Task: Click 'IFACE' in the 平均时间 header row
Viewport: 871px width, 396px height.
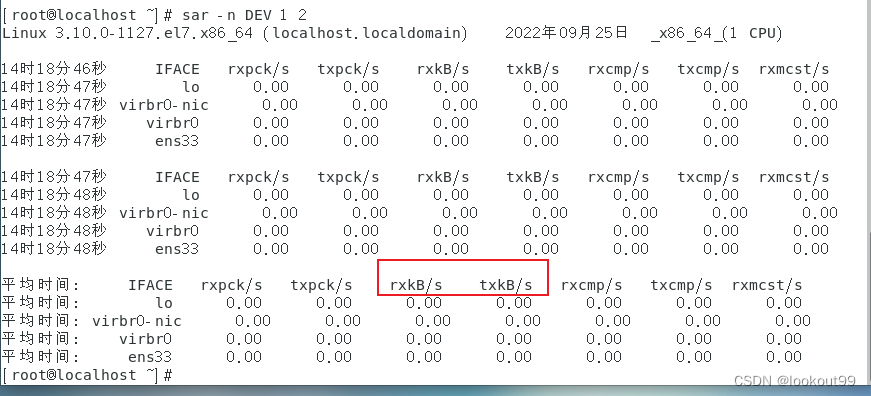Action: click(x=150, y=285)
